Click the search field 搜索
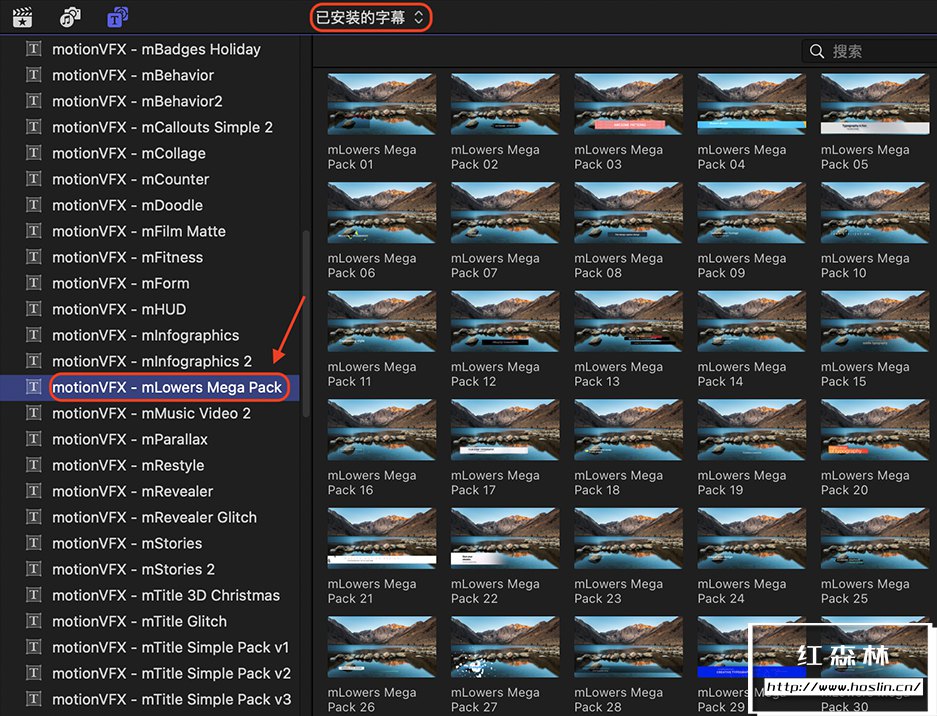Viewport: 937px width, 716px height. coord(869,51)
